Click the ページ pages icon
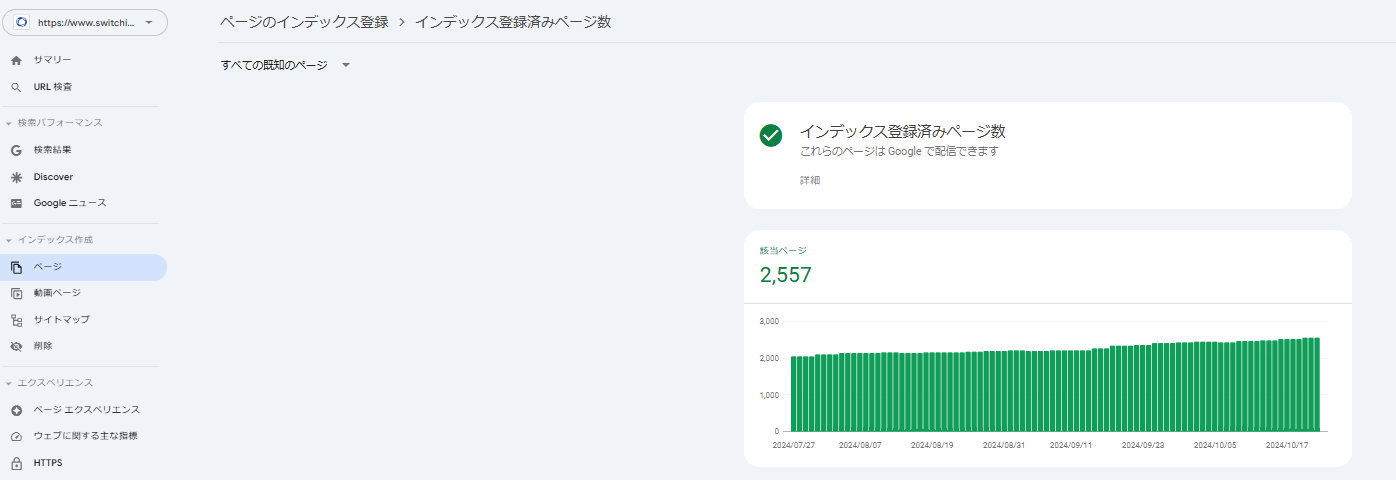 click(x=16, y=267)
